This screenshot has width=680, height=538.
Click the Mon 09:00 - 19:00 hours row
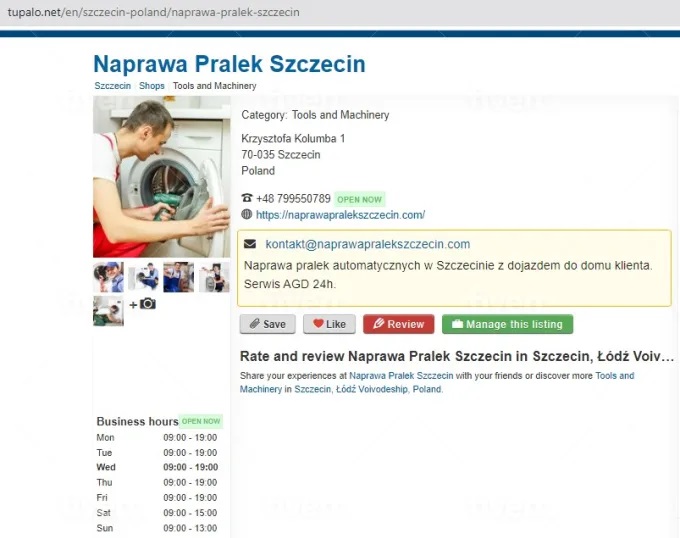coord(157,437)
